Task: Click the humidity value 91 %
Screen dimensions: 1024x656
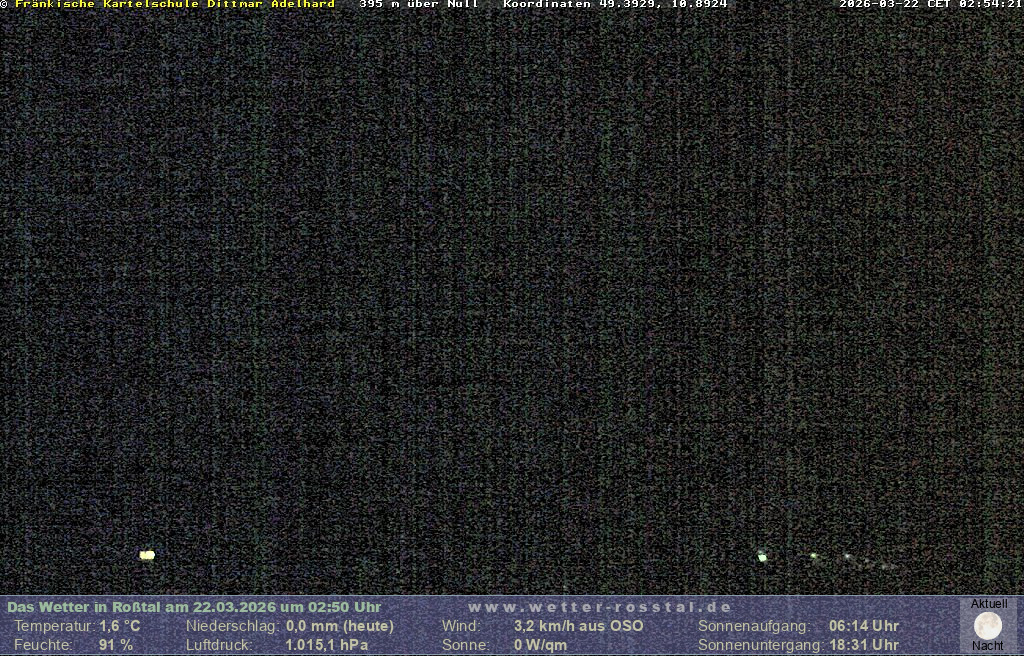Action: click(116, 645)
